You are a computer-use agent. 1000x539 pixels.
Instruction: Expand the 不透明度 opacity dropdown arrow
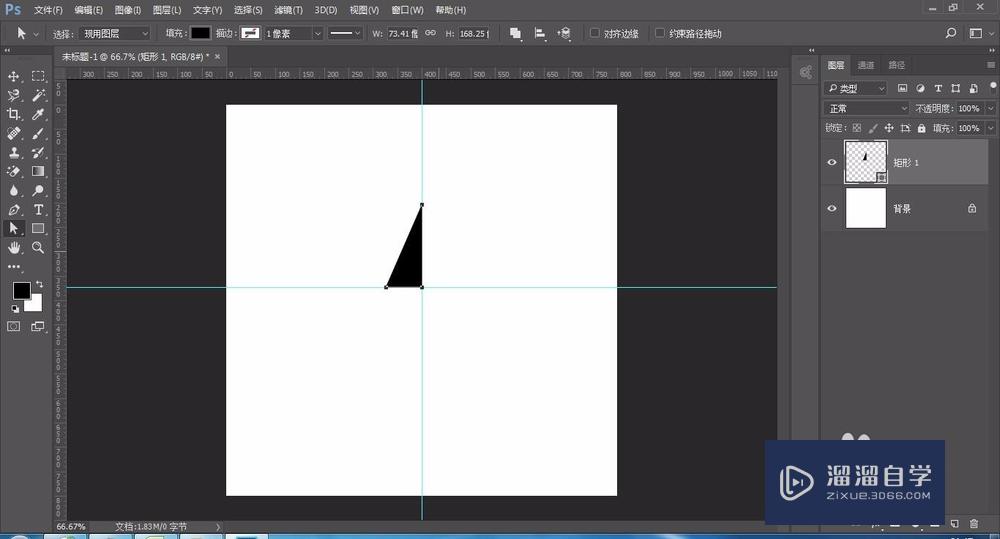point(990,108)
